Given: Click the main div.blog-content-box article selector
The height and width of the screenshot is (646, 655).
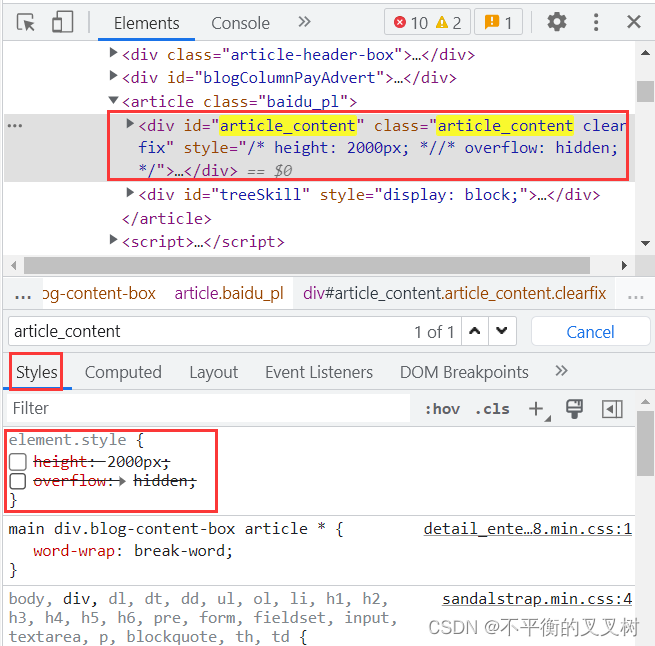Looking at the screenshot, I should click(167, 529).
